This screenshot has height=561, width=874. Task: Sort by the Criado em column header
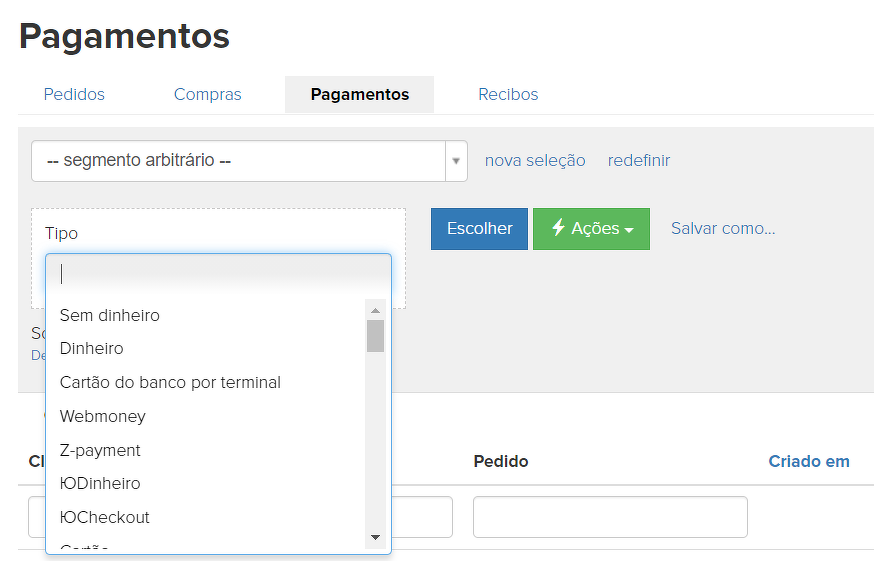808,461
